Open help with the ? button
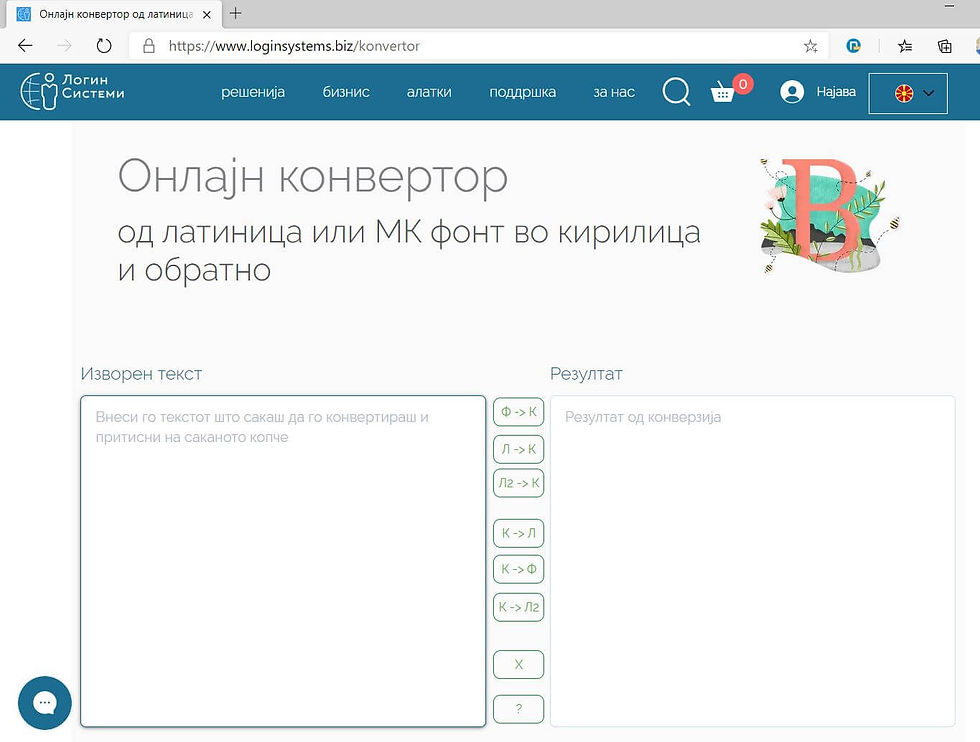The image size is (980, 742). (518, 709)
